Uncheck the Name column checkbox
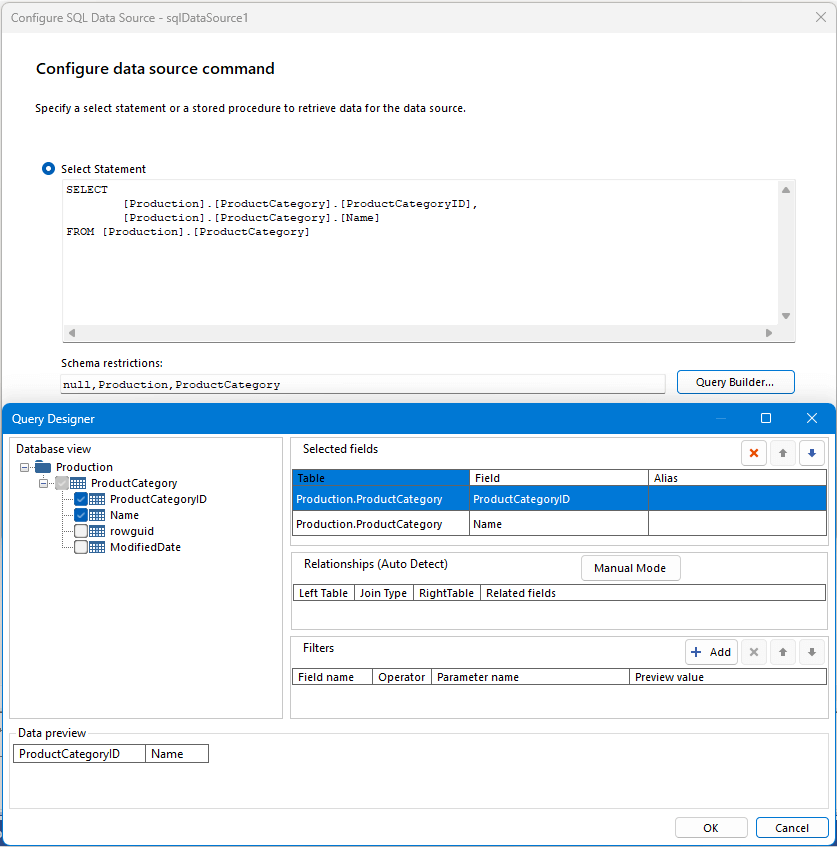The image size is (837, 847). pyautogui.click(x=80, y=514)
